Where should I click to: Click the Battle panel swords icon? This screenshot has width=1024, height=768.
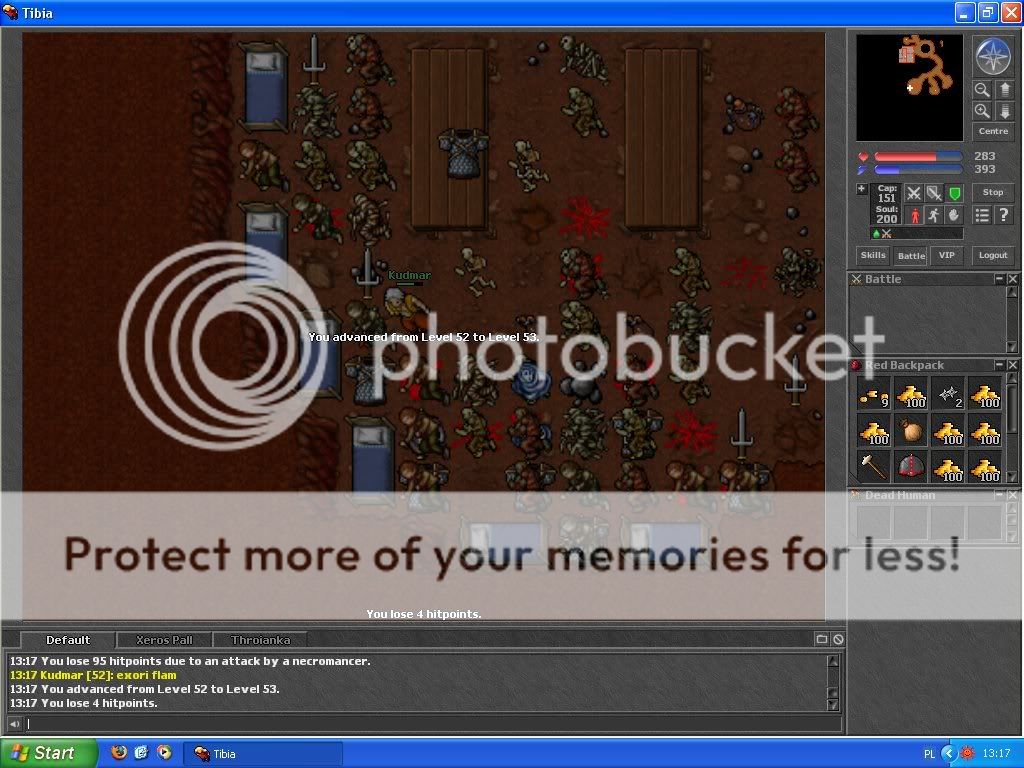(x=856, y=279)
